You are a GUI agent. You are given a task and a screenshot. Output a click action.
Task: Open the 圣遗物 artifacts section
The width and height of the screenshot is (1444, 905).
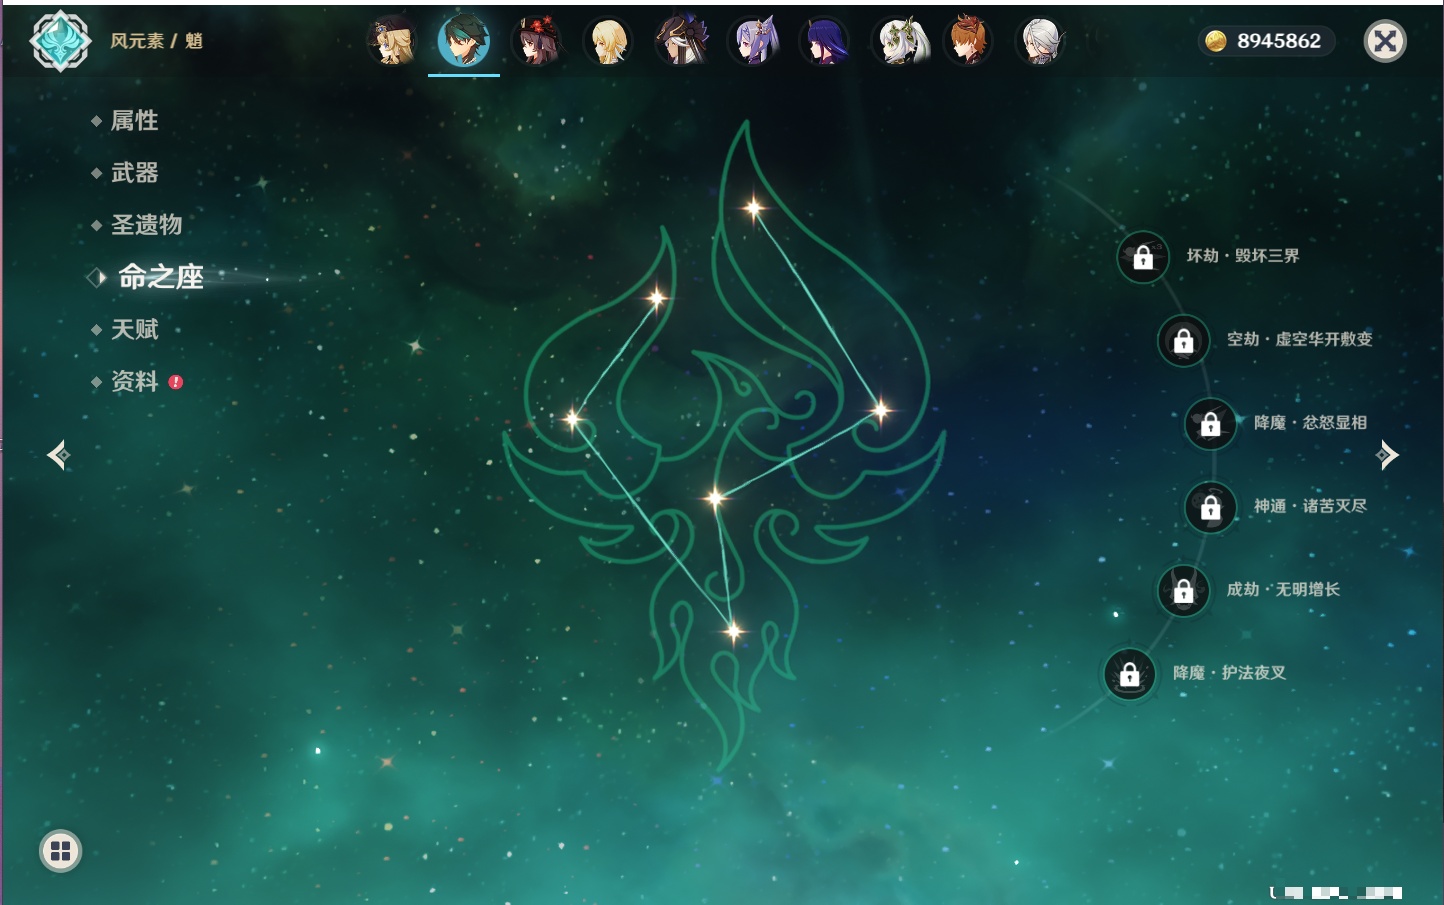146,225
